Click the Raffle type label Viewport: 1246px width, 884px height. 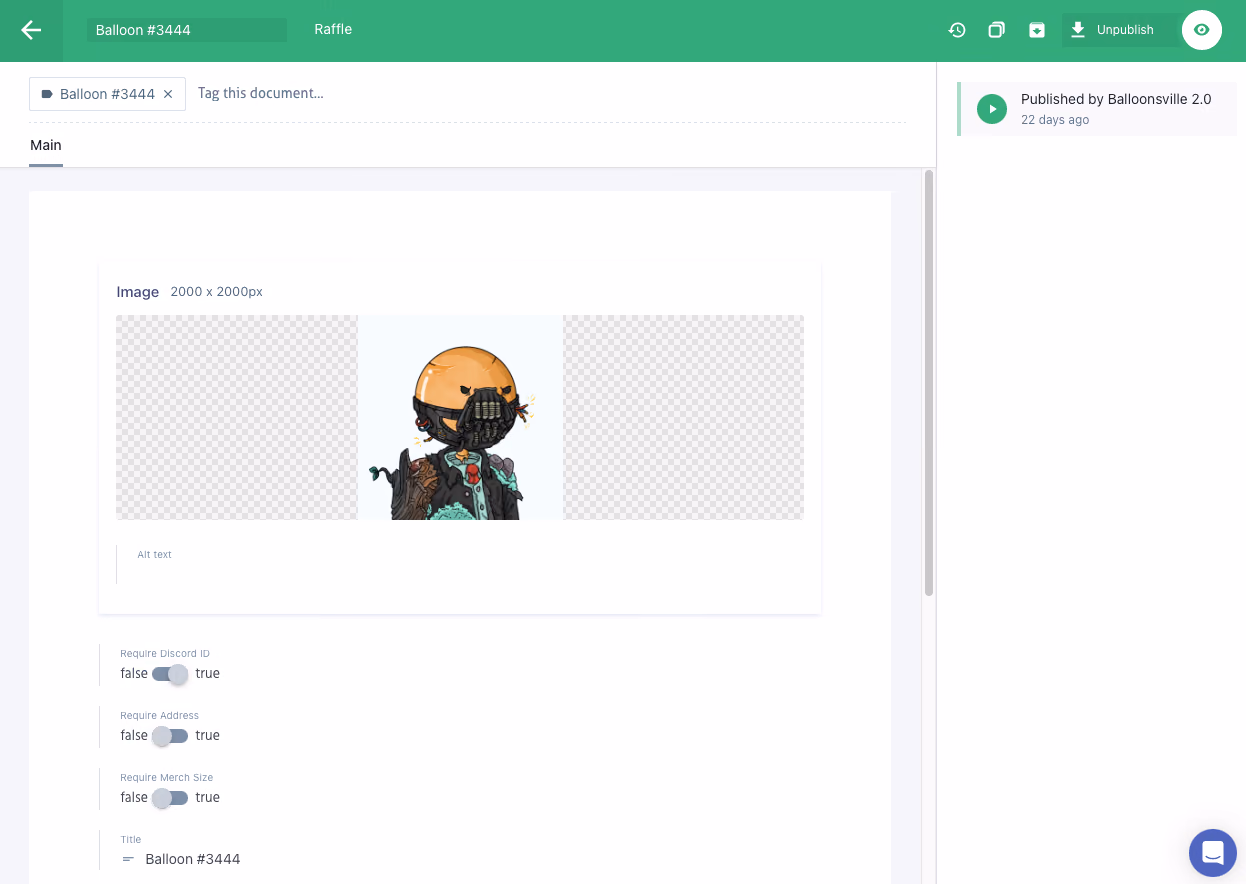[x=333, y=29]
